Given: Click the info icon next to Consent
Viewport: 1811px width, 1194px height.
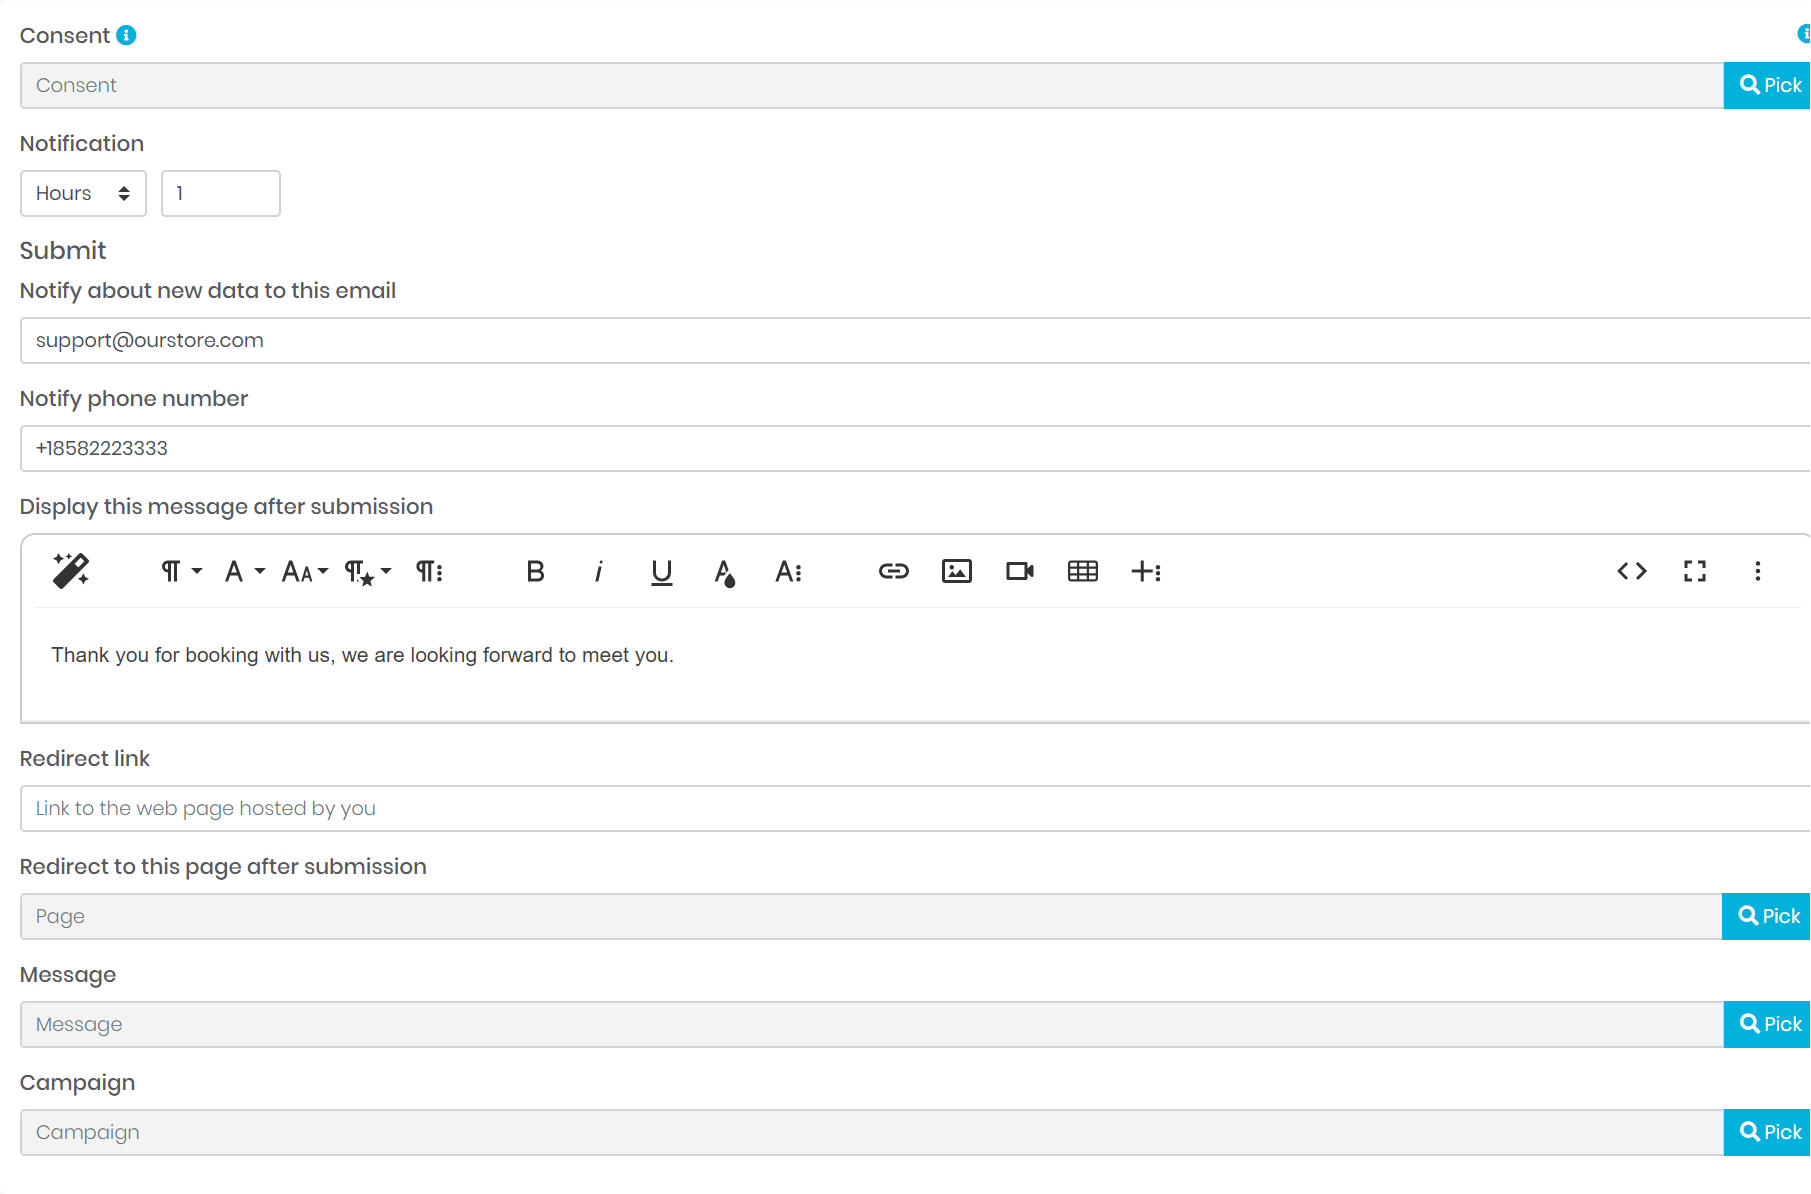Looking at the screenshot, I should coord(125,34).
